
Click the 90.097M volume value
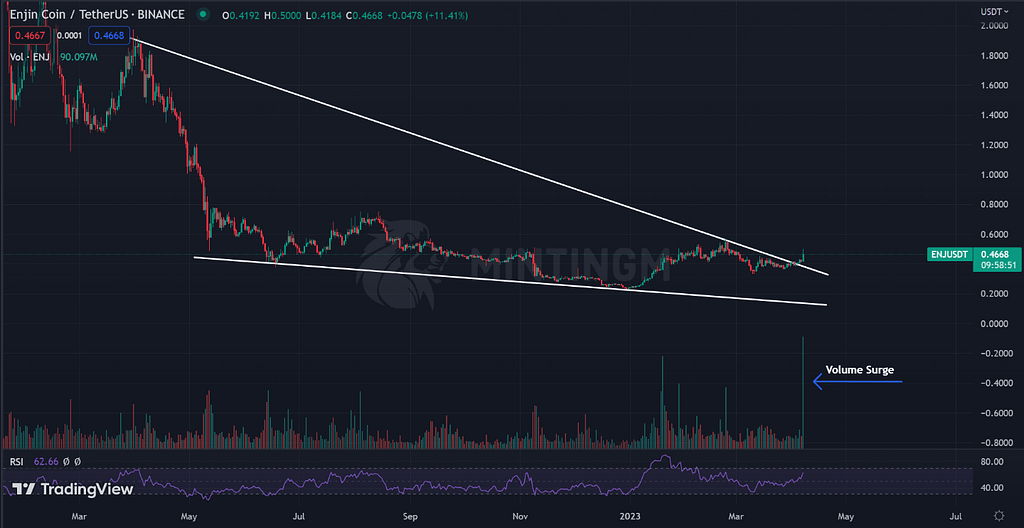point(78,58)
